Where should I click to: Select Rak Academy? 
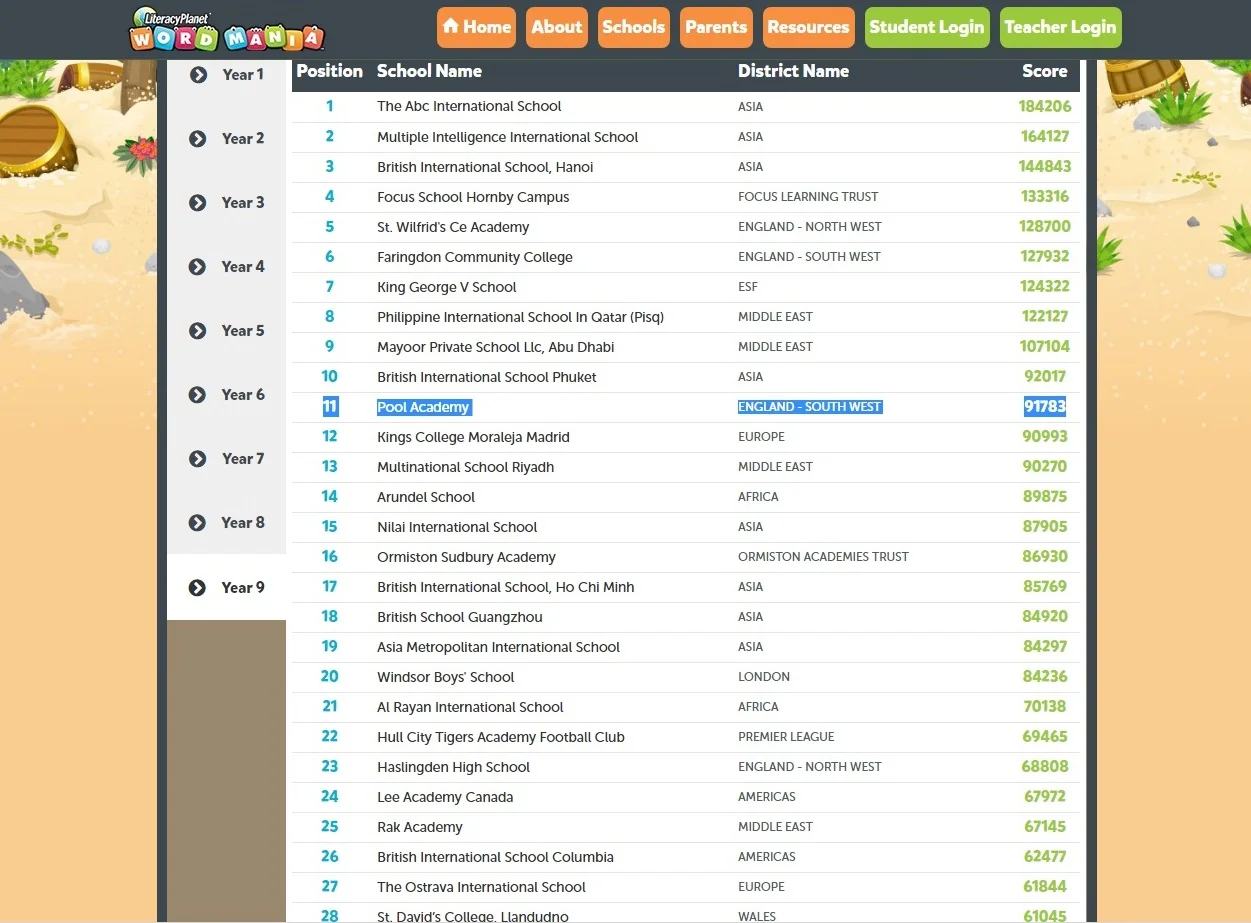click(x=420, y=827)
